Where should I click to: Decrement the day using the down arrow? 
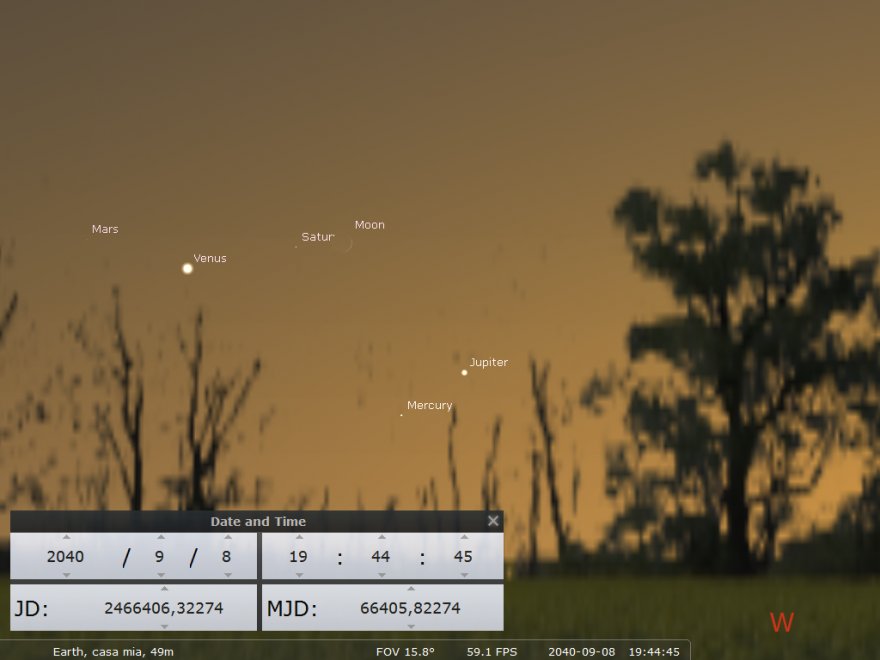(x=227, y=575)
